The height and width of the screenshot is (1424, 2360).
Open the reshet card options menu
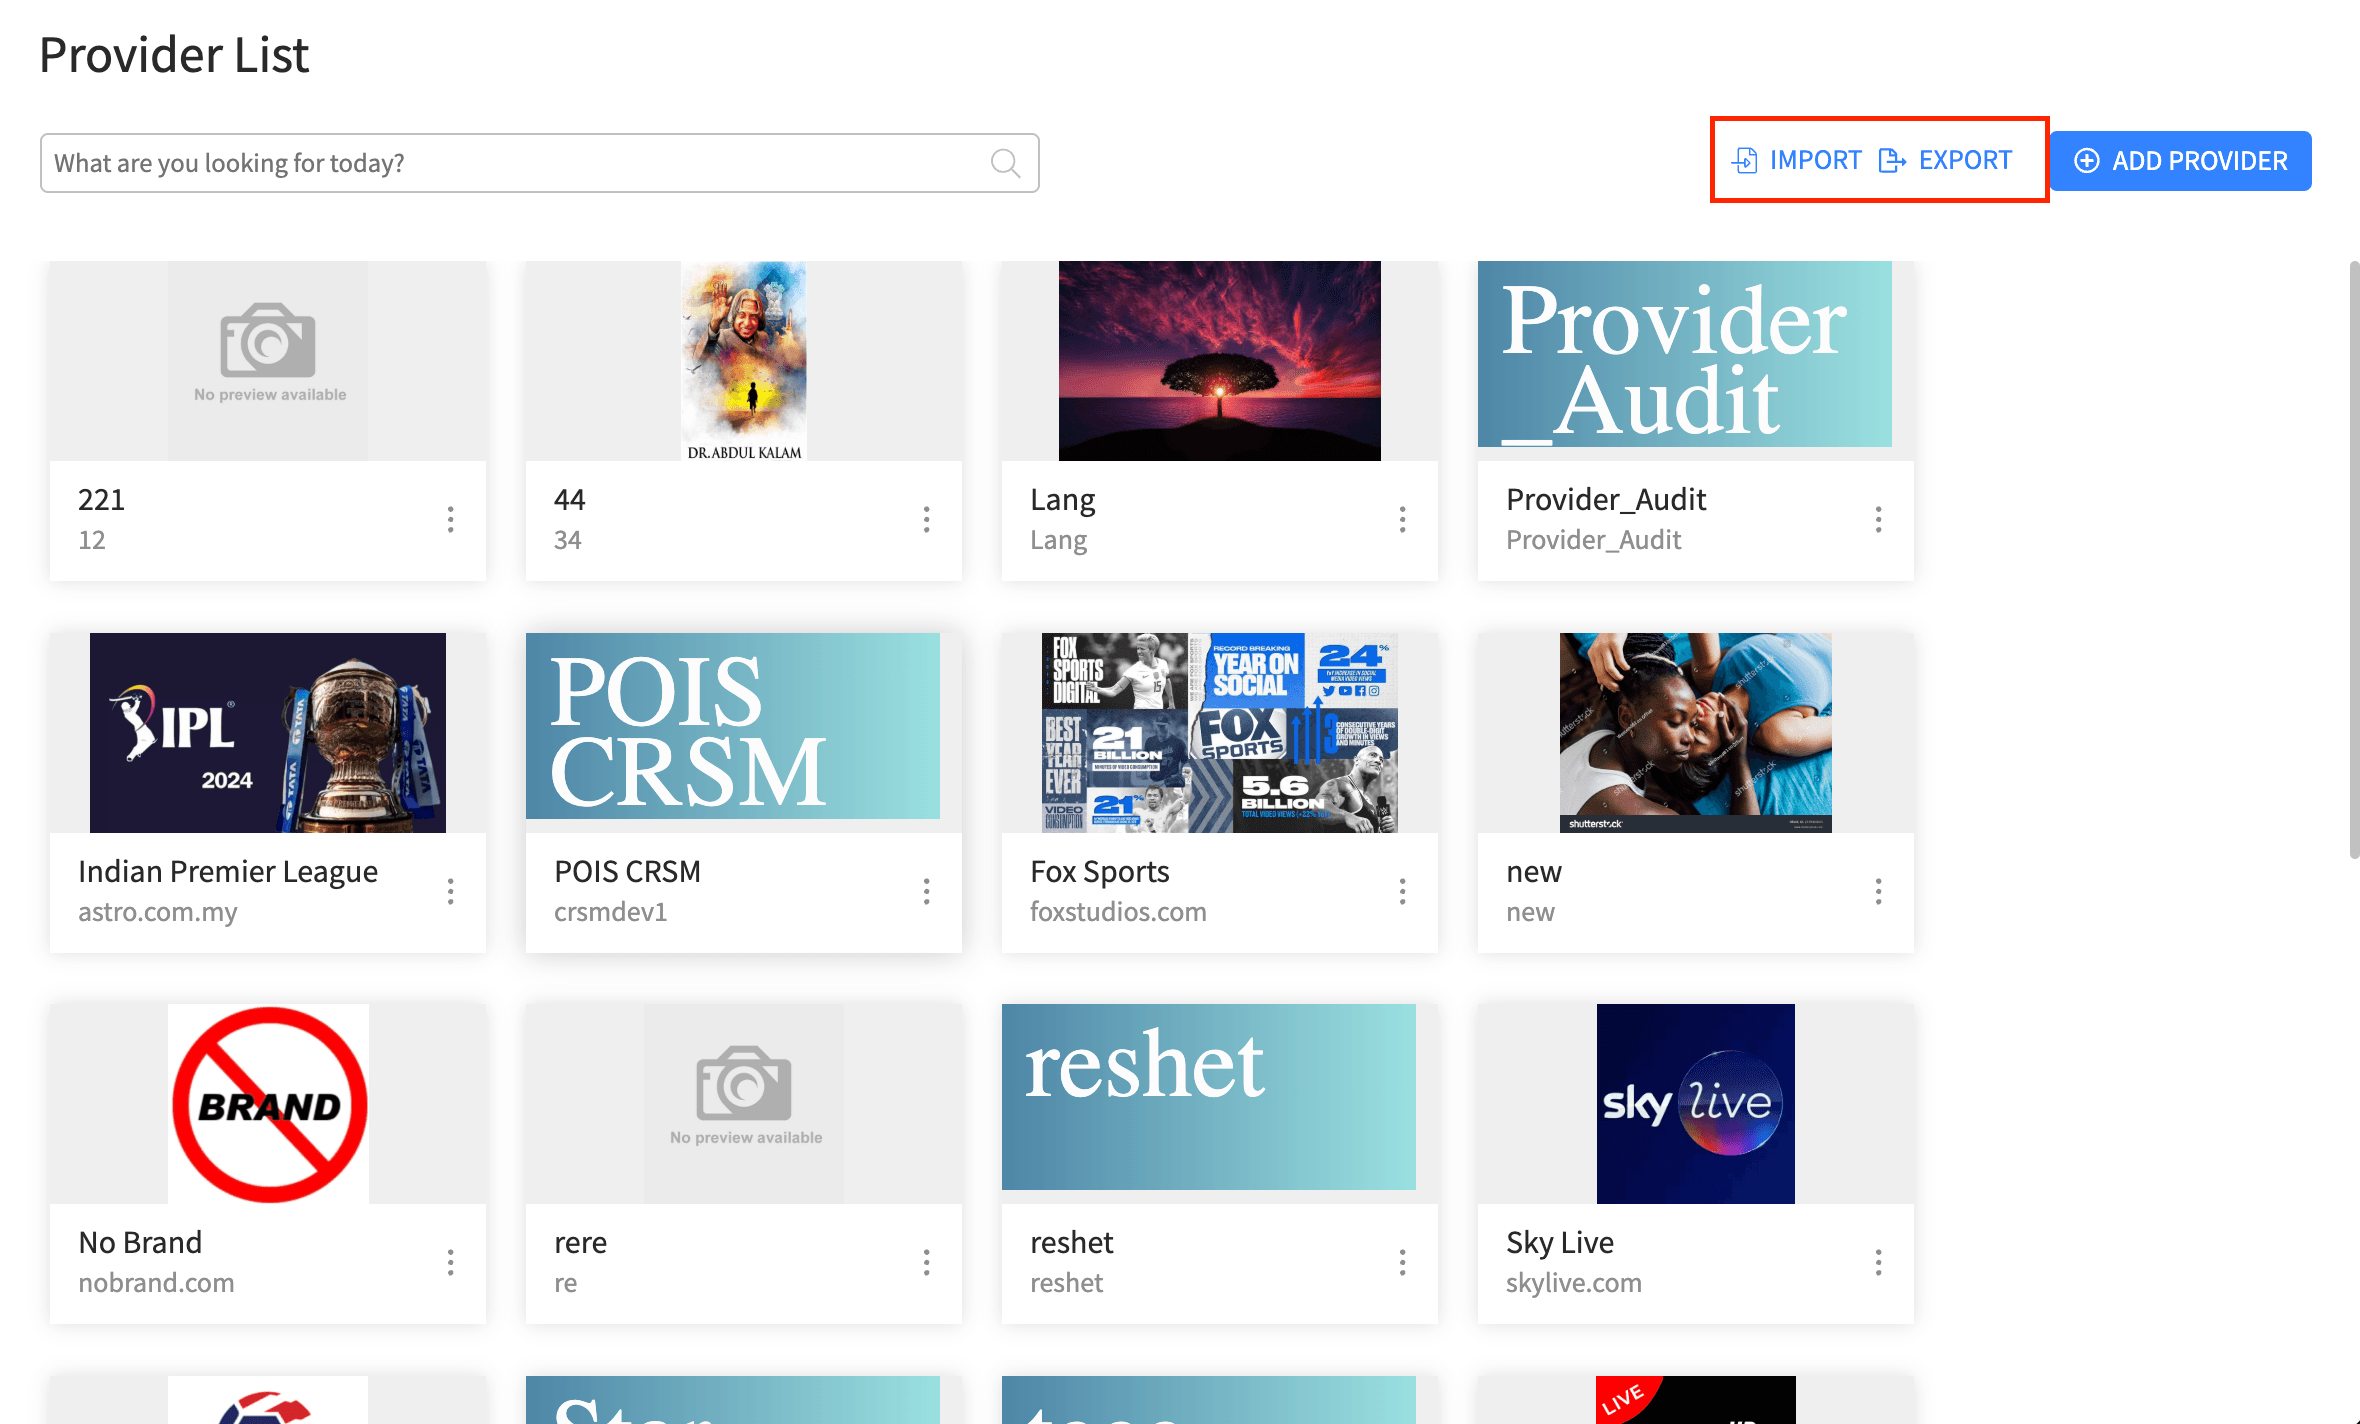(1403, 1263)
